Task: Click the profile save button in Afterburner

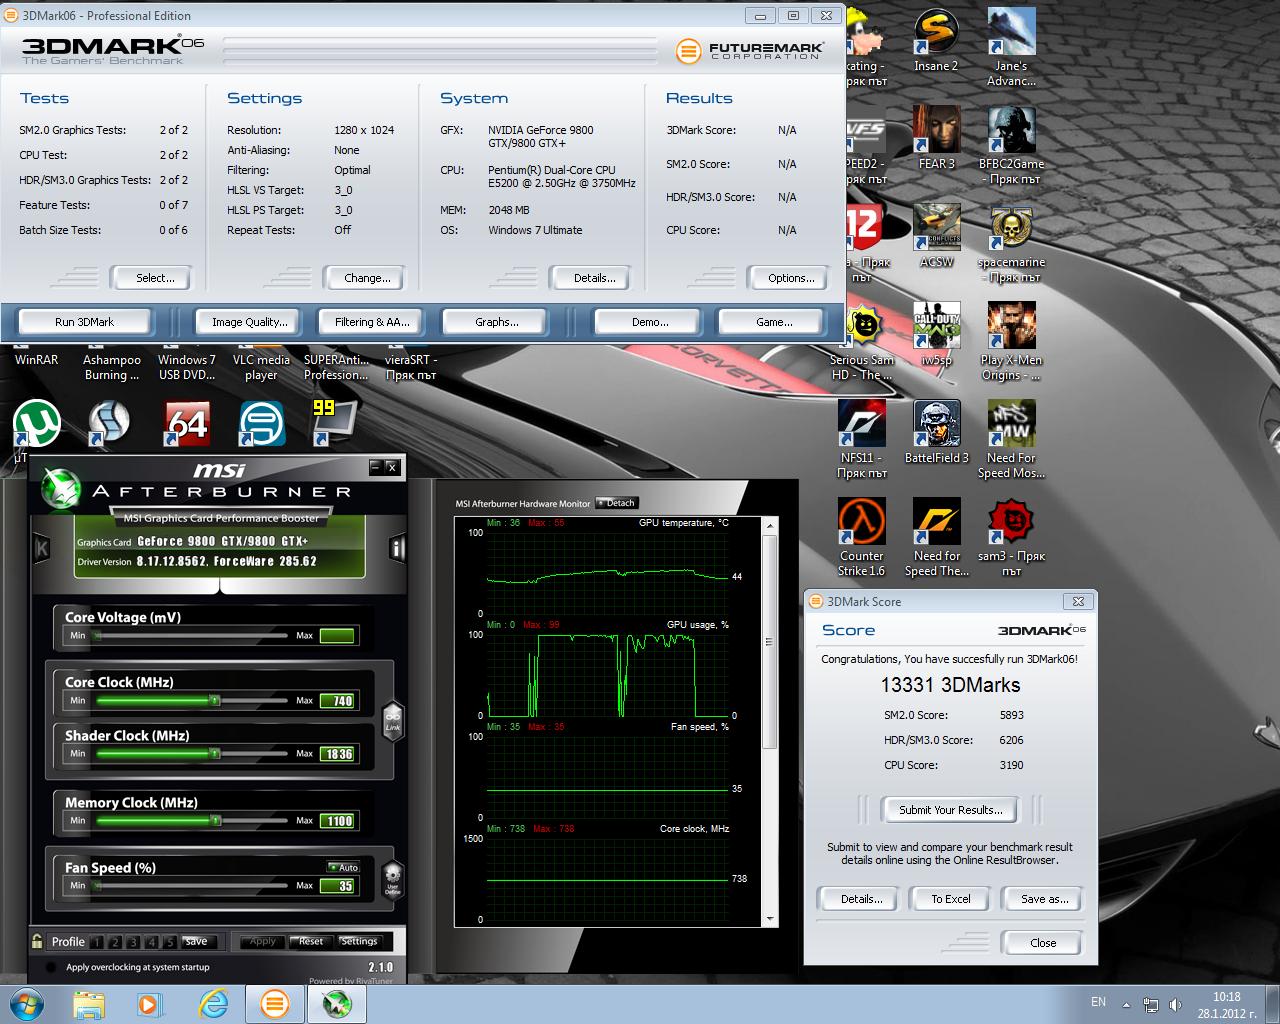Action: click(196, 941)
